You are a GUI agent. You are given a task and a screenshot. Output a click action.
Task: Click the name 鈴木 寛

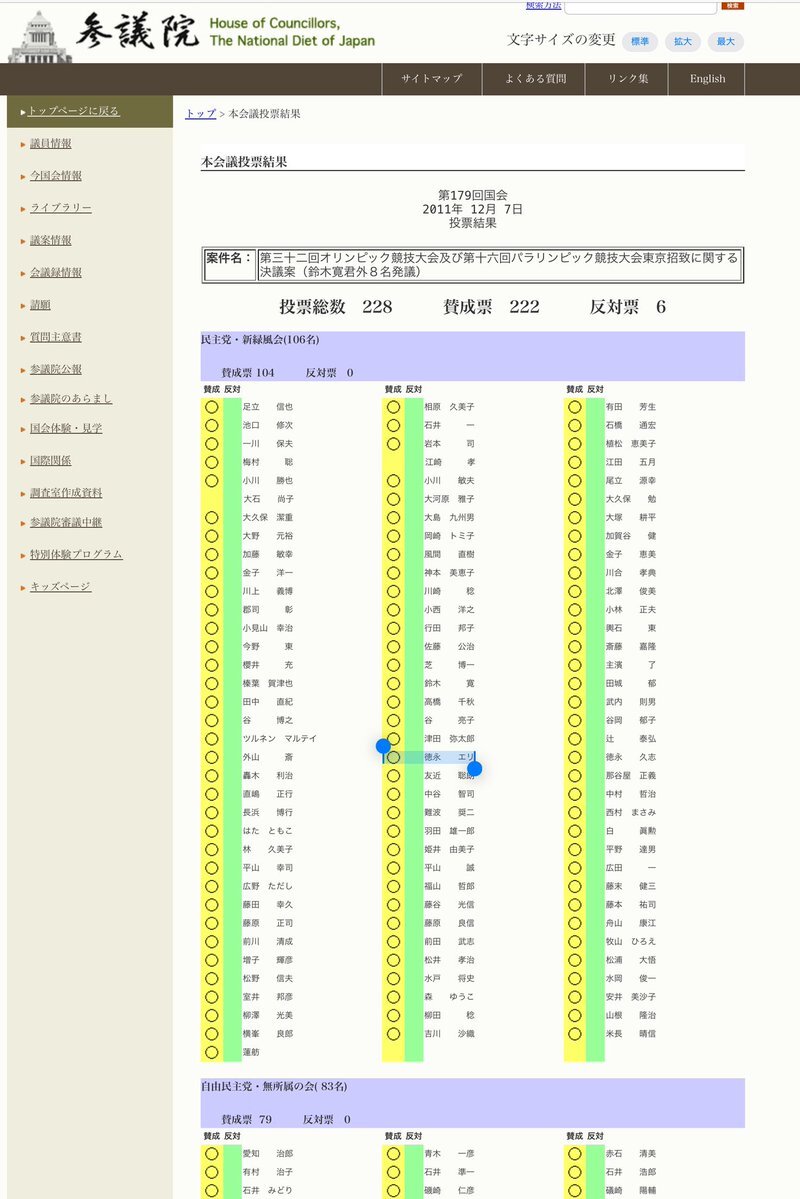[x=449, y=684]
